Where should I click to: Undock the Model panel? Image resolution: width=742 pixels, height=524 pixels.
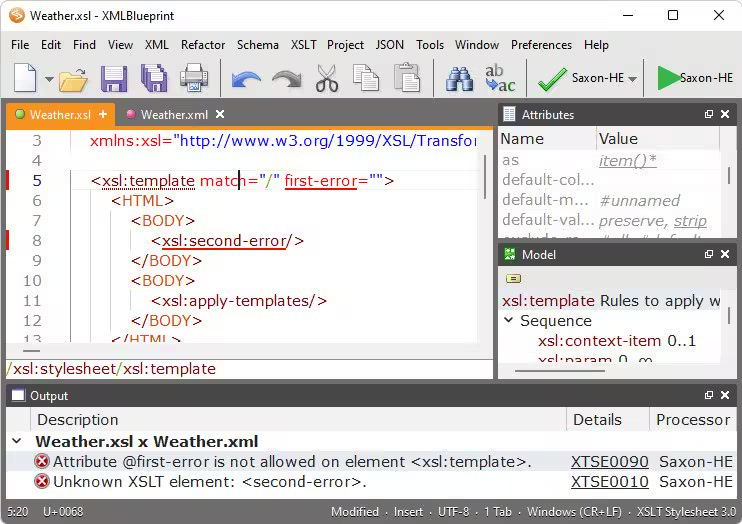[x=709, y=254]
